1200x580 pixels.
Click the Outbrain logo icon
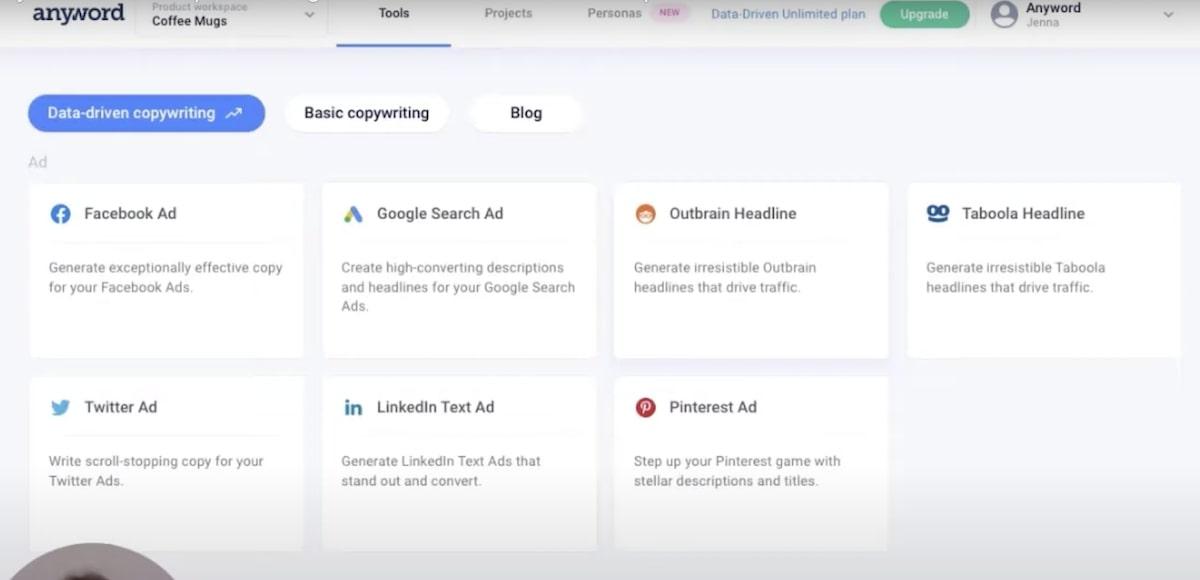click(x=646, y=214)
